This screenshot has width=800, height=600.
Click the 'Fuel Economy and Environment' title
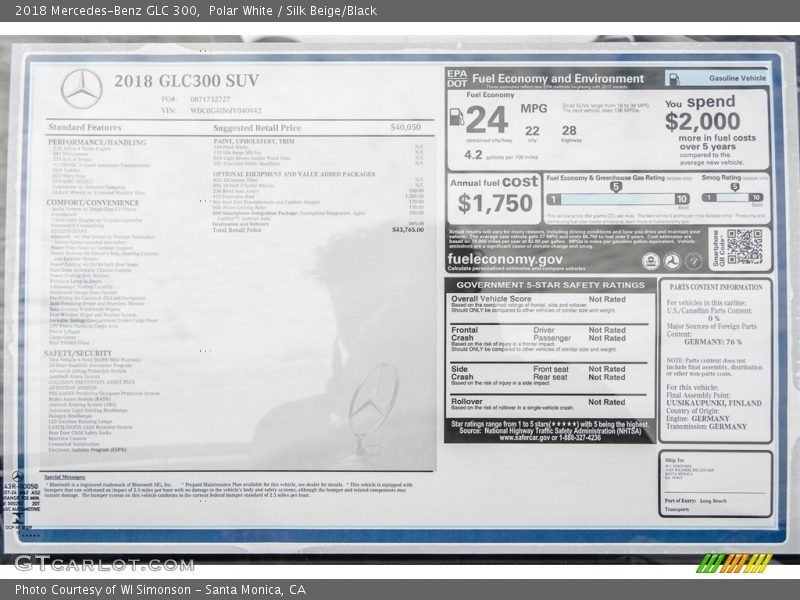(x=558, y=79)
